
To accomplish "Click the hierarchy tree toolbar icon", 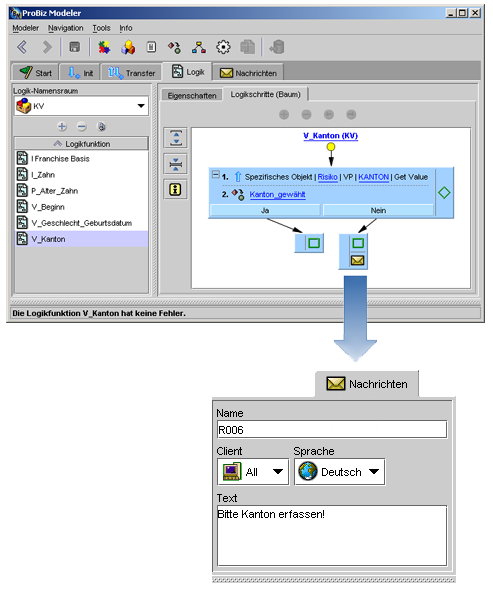I will tap(199, 47).
